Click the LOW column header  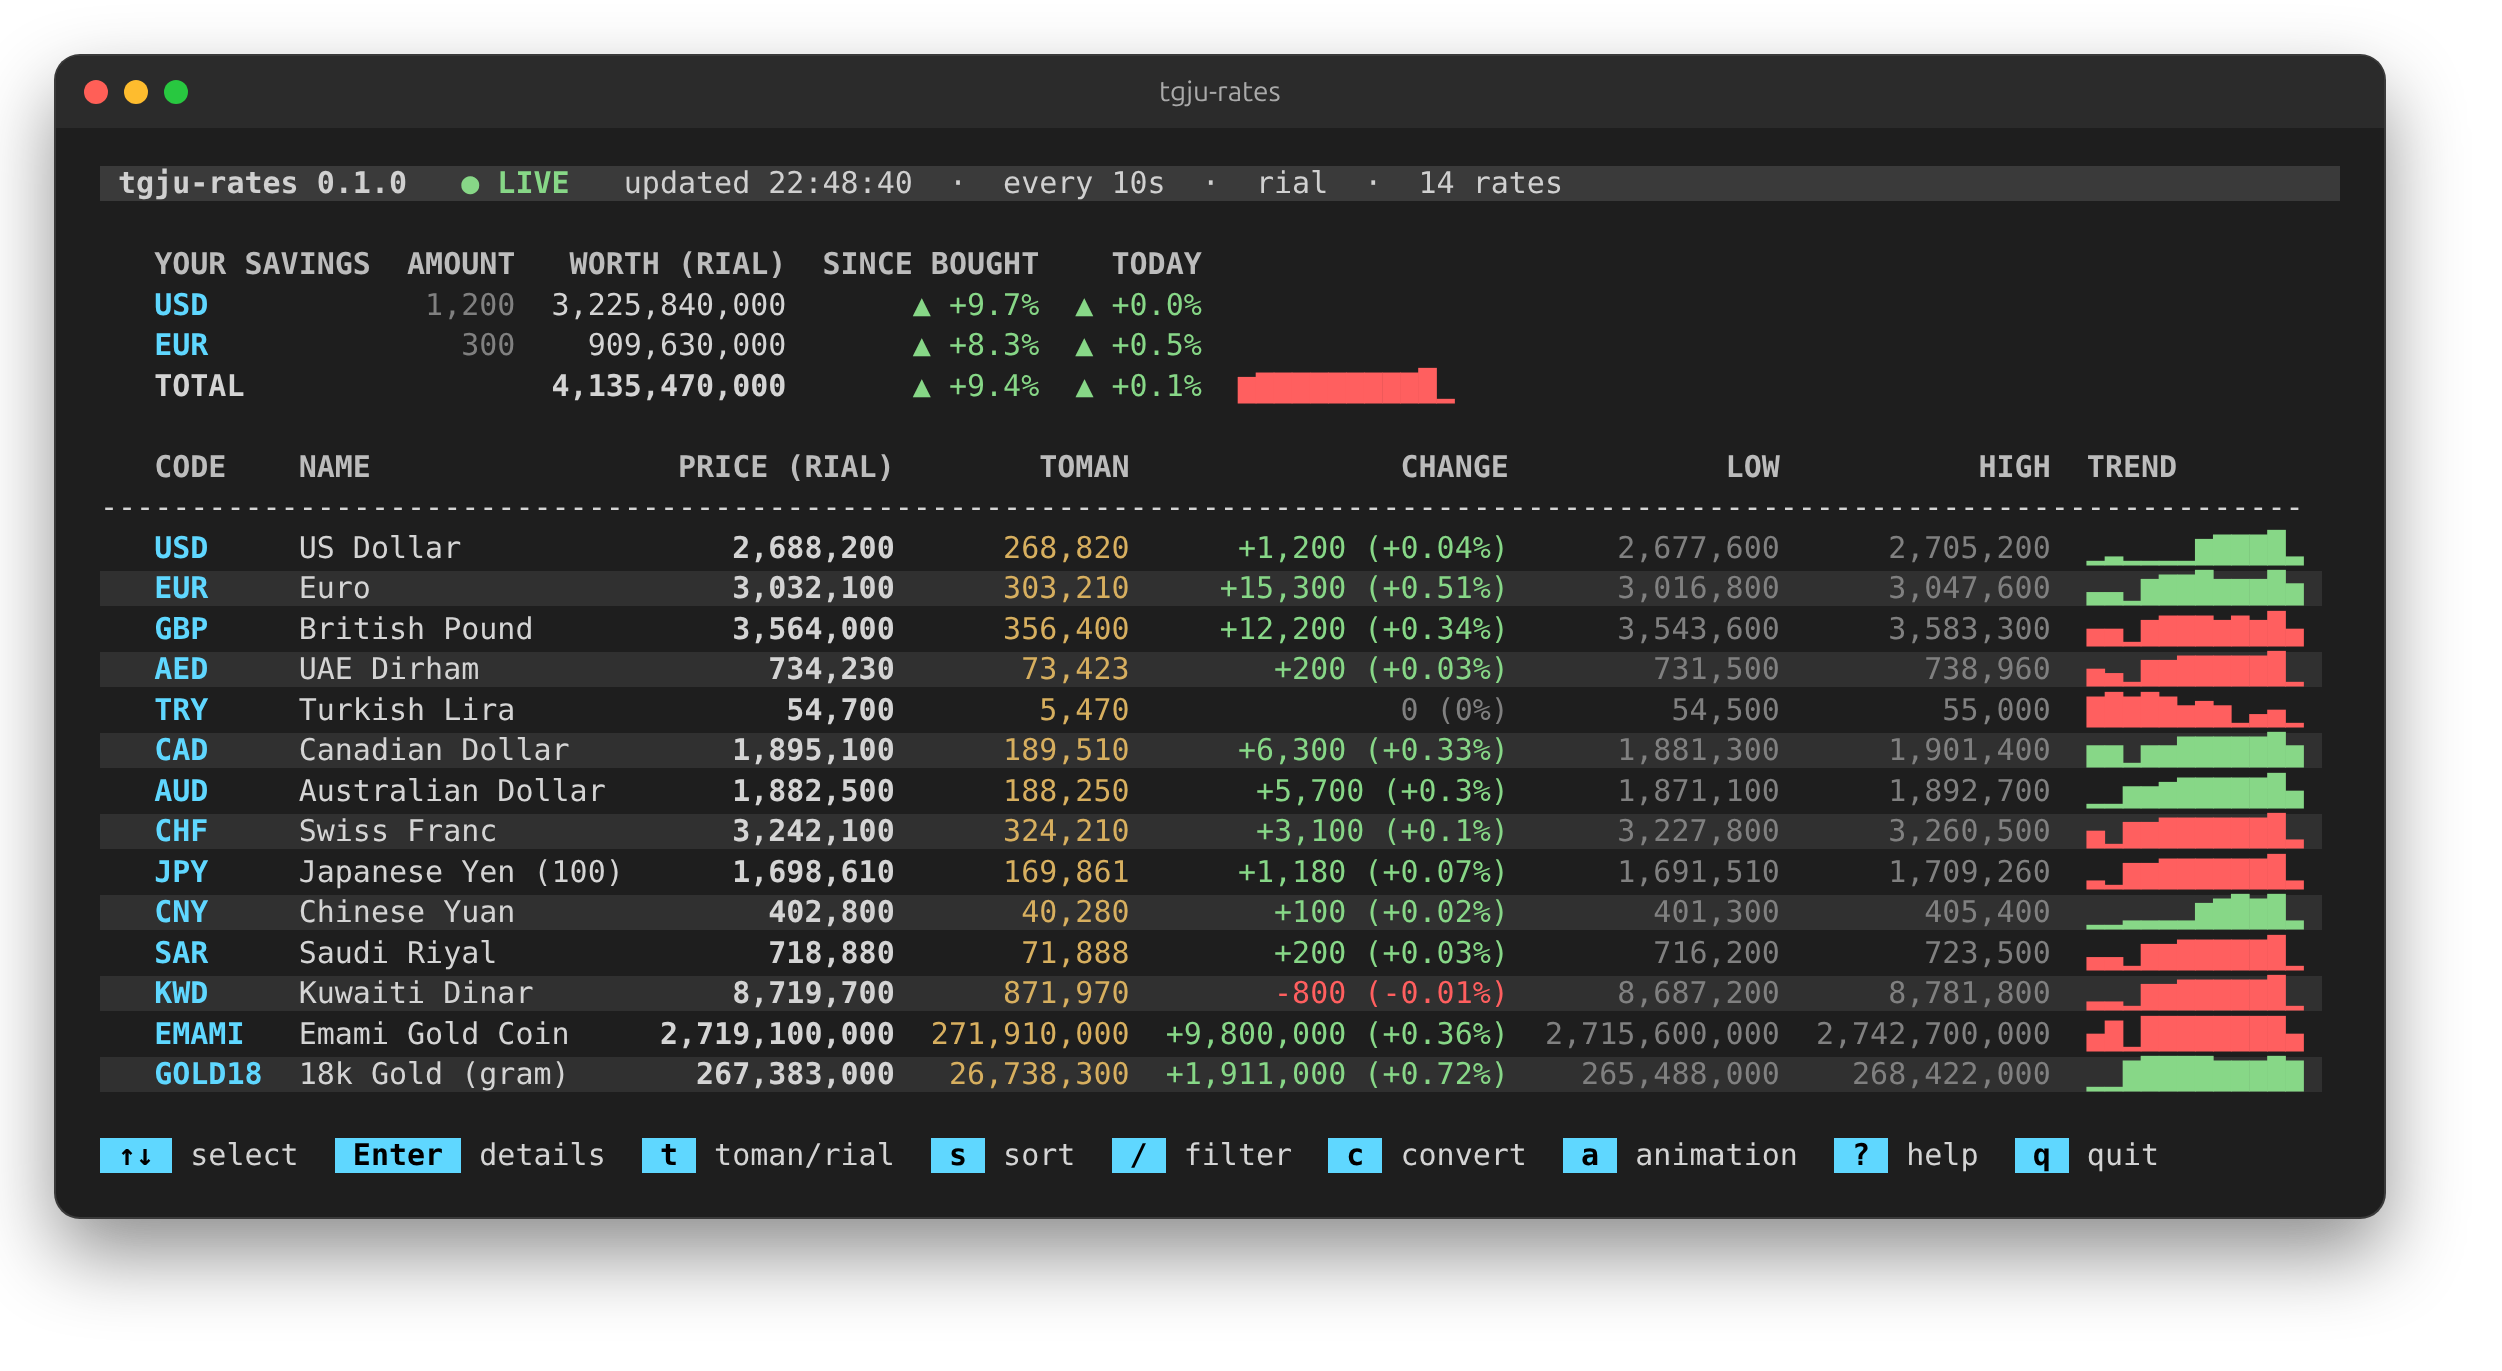(x=1753, y=467)
